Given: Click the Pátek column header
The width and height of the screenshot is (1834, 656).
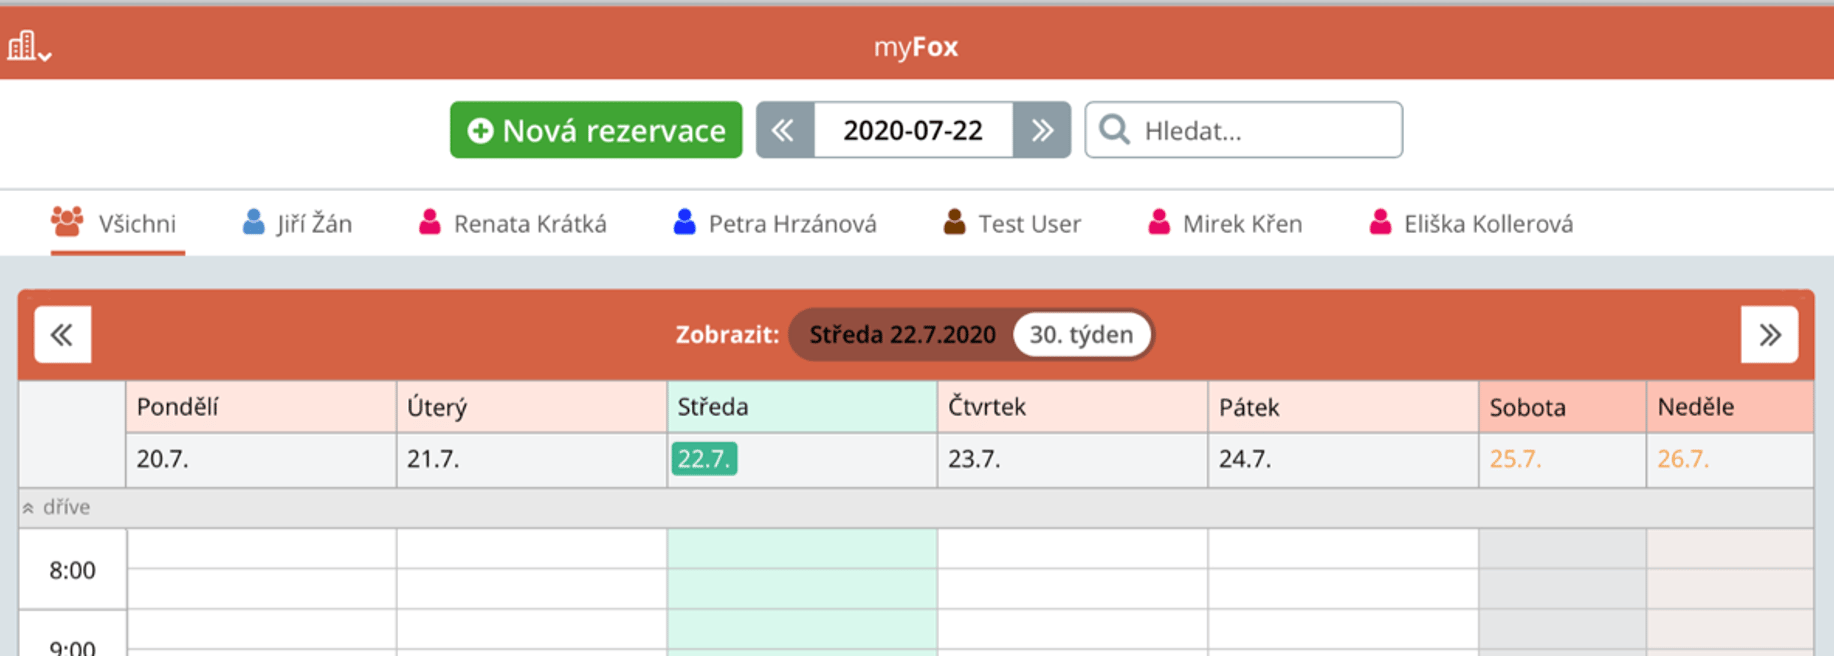Looking at the screenshot, I should pyautogui.click(x=1343, y=407).
